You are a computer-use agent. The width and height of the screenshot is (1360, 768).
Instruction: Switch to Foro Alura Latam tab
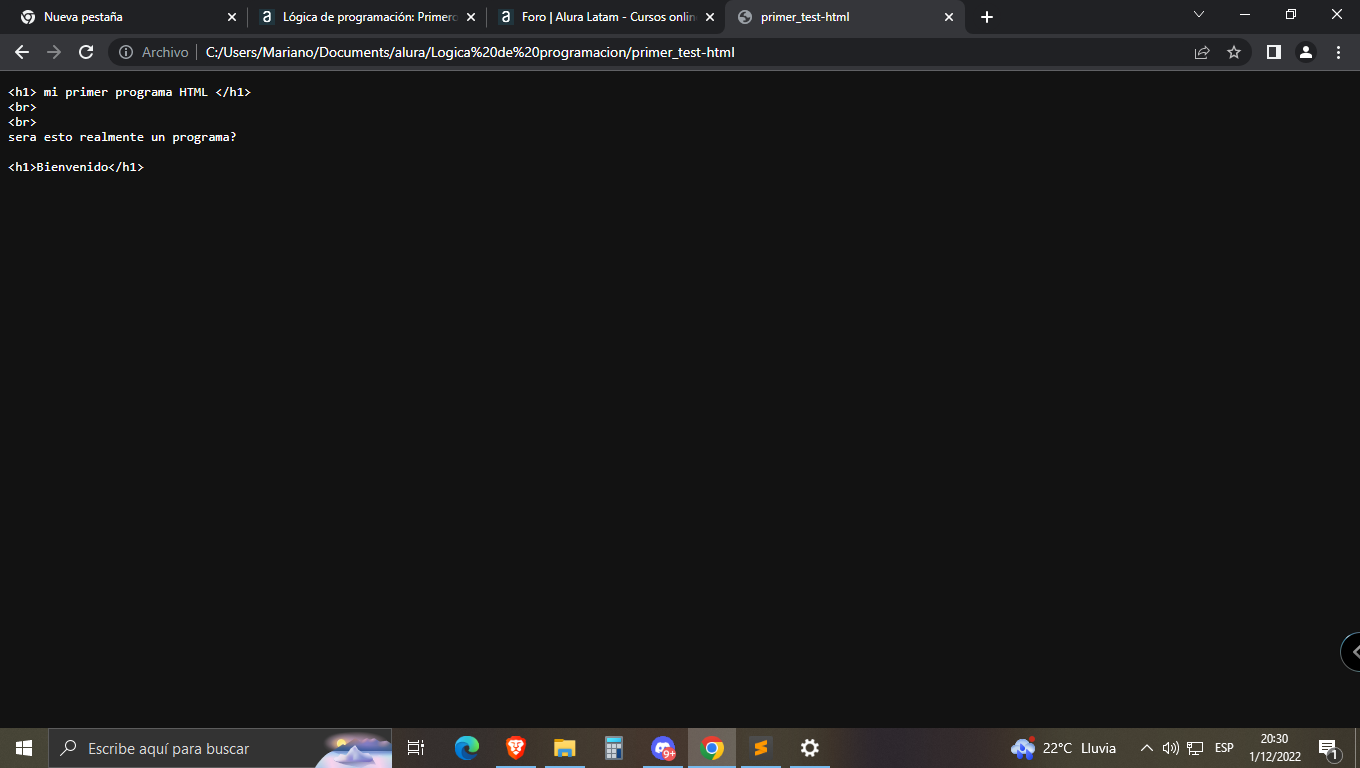tap(606, 17)
